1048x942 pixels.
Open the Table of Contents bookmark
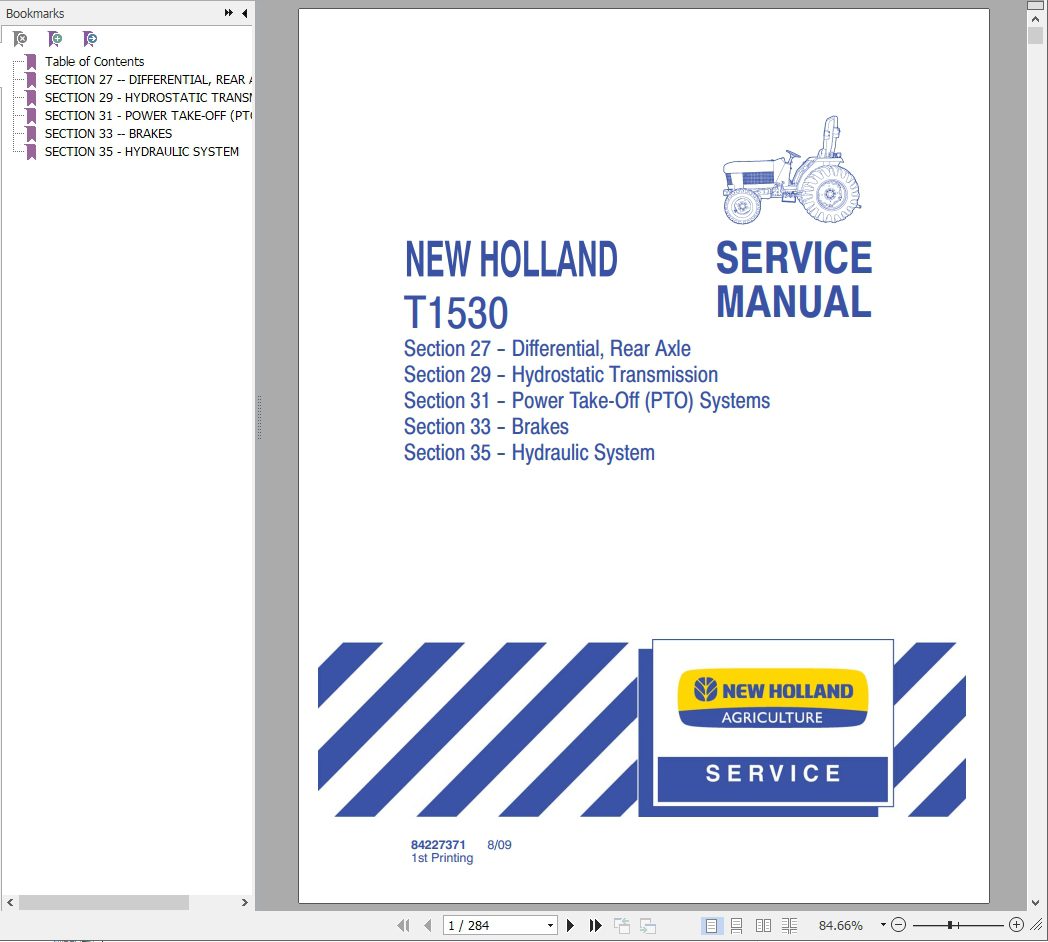click(x=94, y=61)
